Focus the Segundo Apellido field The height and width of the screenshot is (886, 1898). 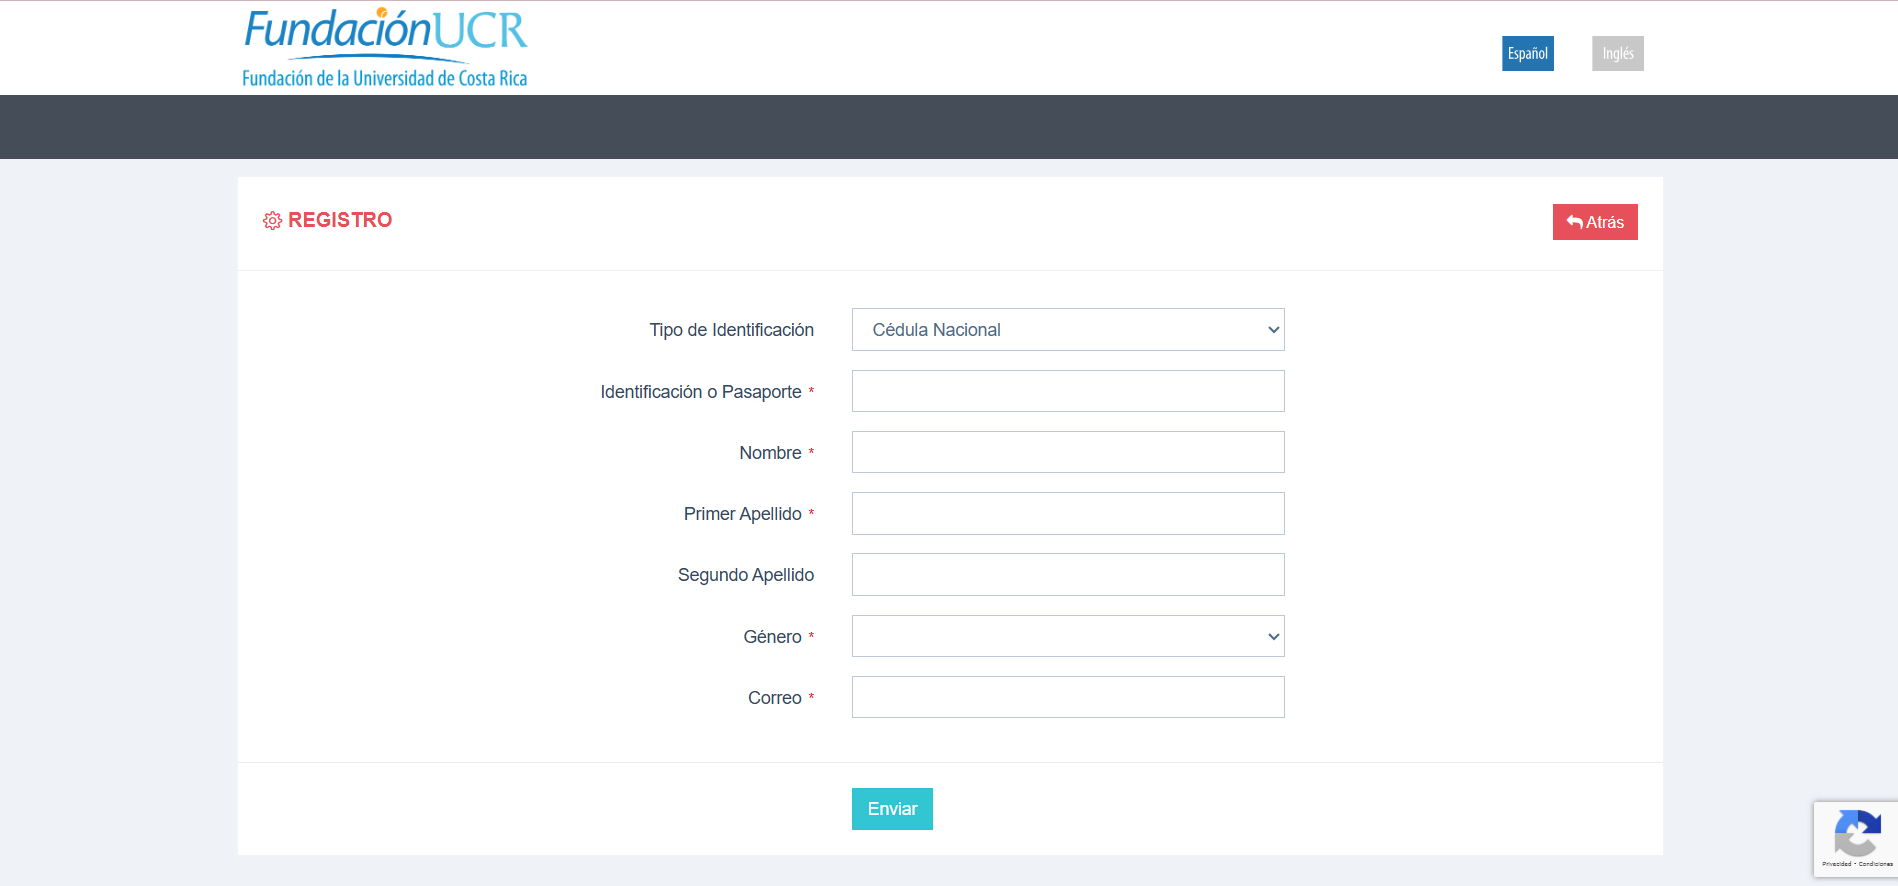coord(1068,575)
